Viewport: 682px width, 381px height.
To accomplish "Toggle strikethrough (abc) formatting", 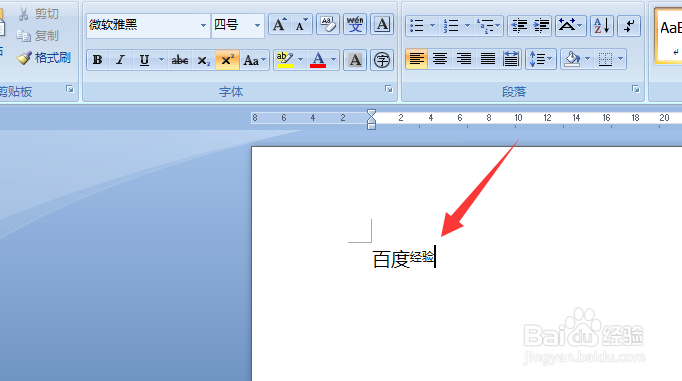I will coord(180,60).
